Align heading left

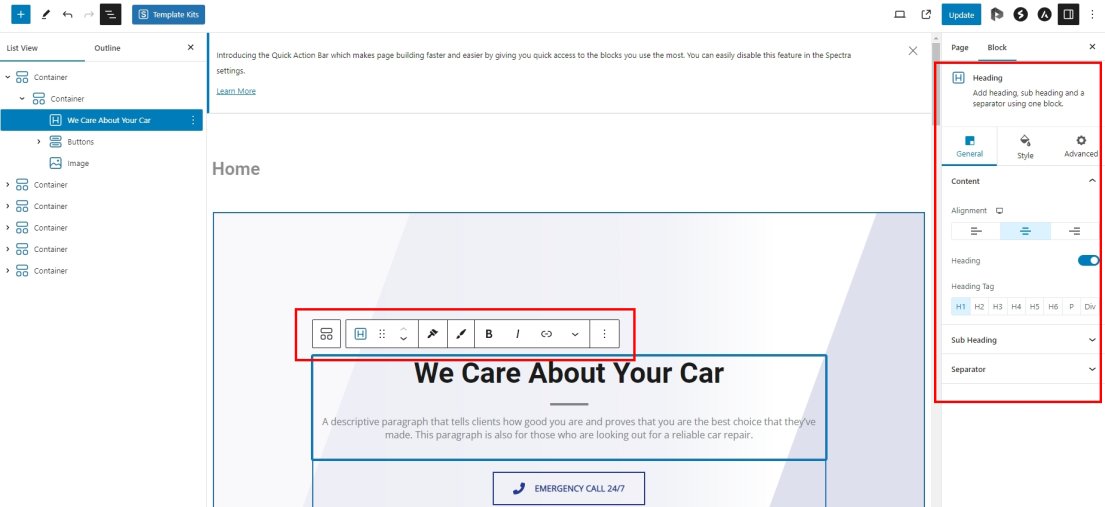(976, 231)
